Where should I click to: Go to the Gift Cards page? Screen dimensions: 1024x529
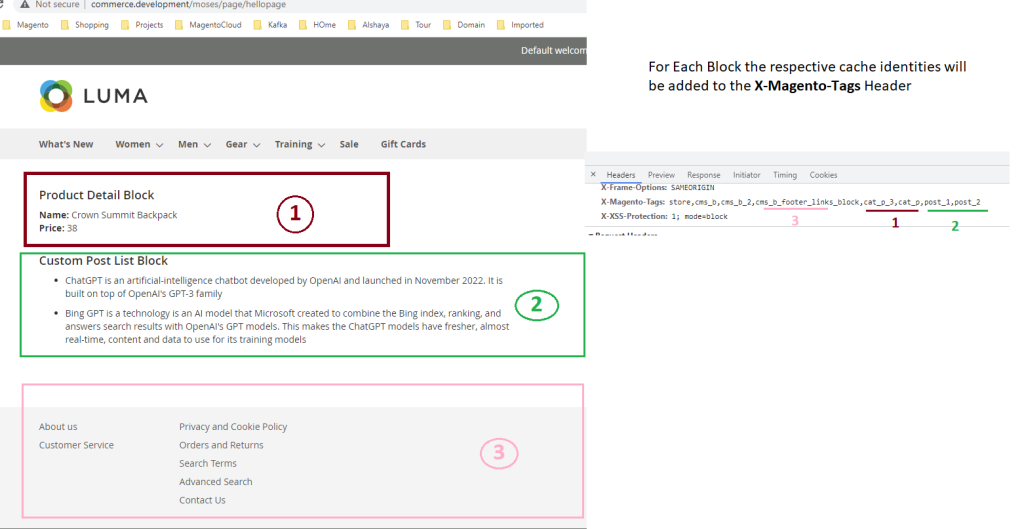(x=403, y=144)
